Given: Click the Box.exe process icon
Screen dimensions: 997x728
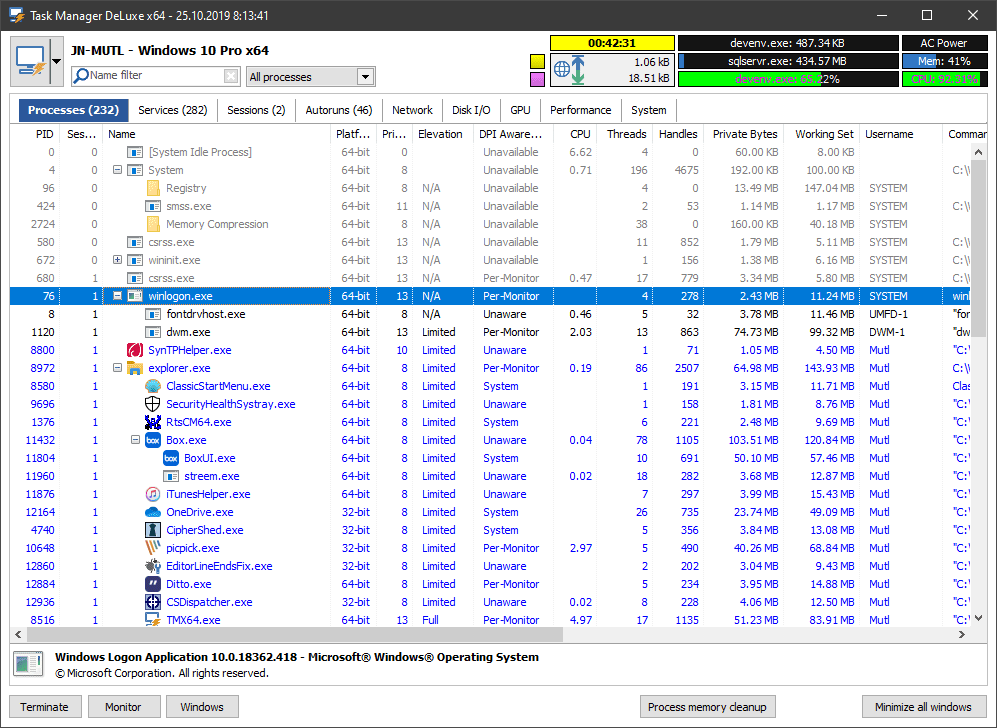Looking at the screenshot, I should 151,440.
